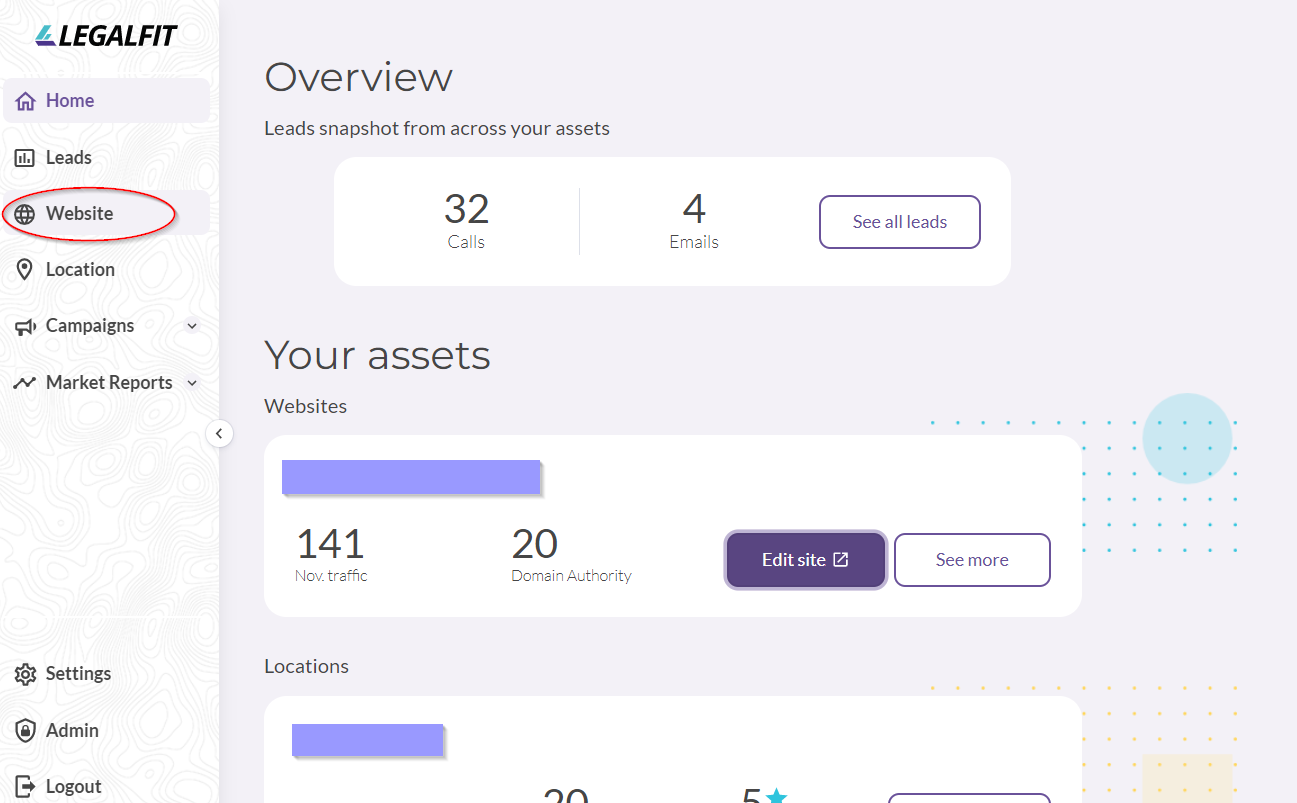
Task: Click the redacted website name bar
Action: [x=411, y=478]
